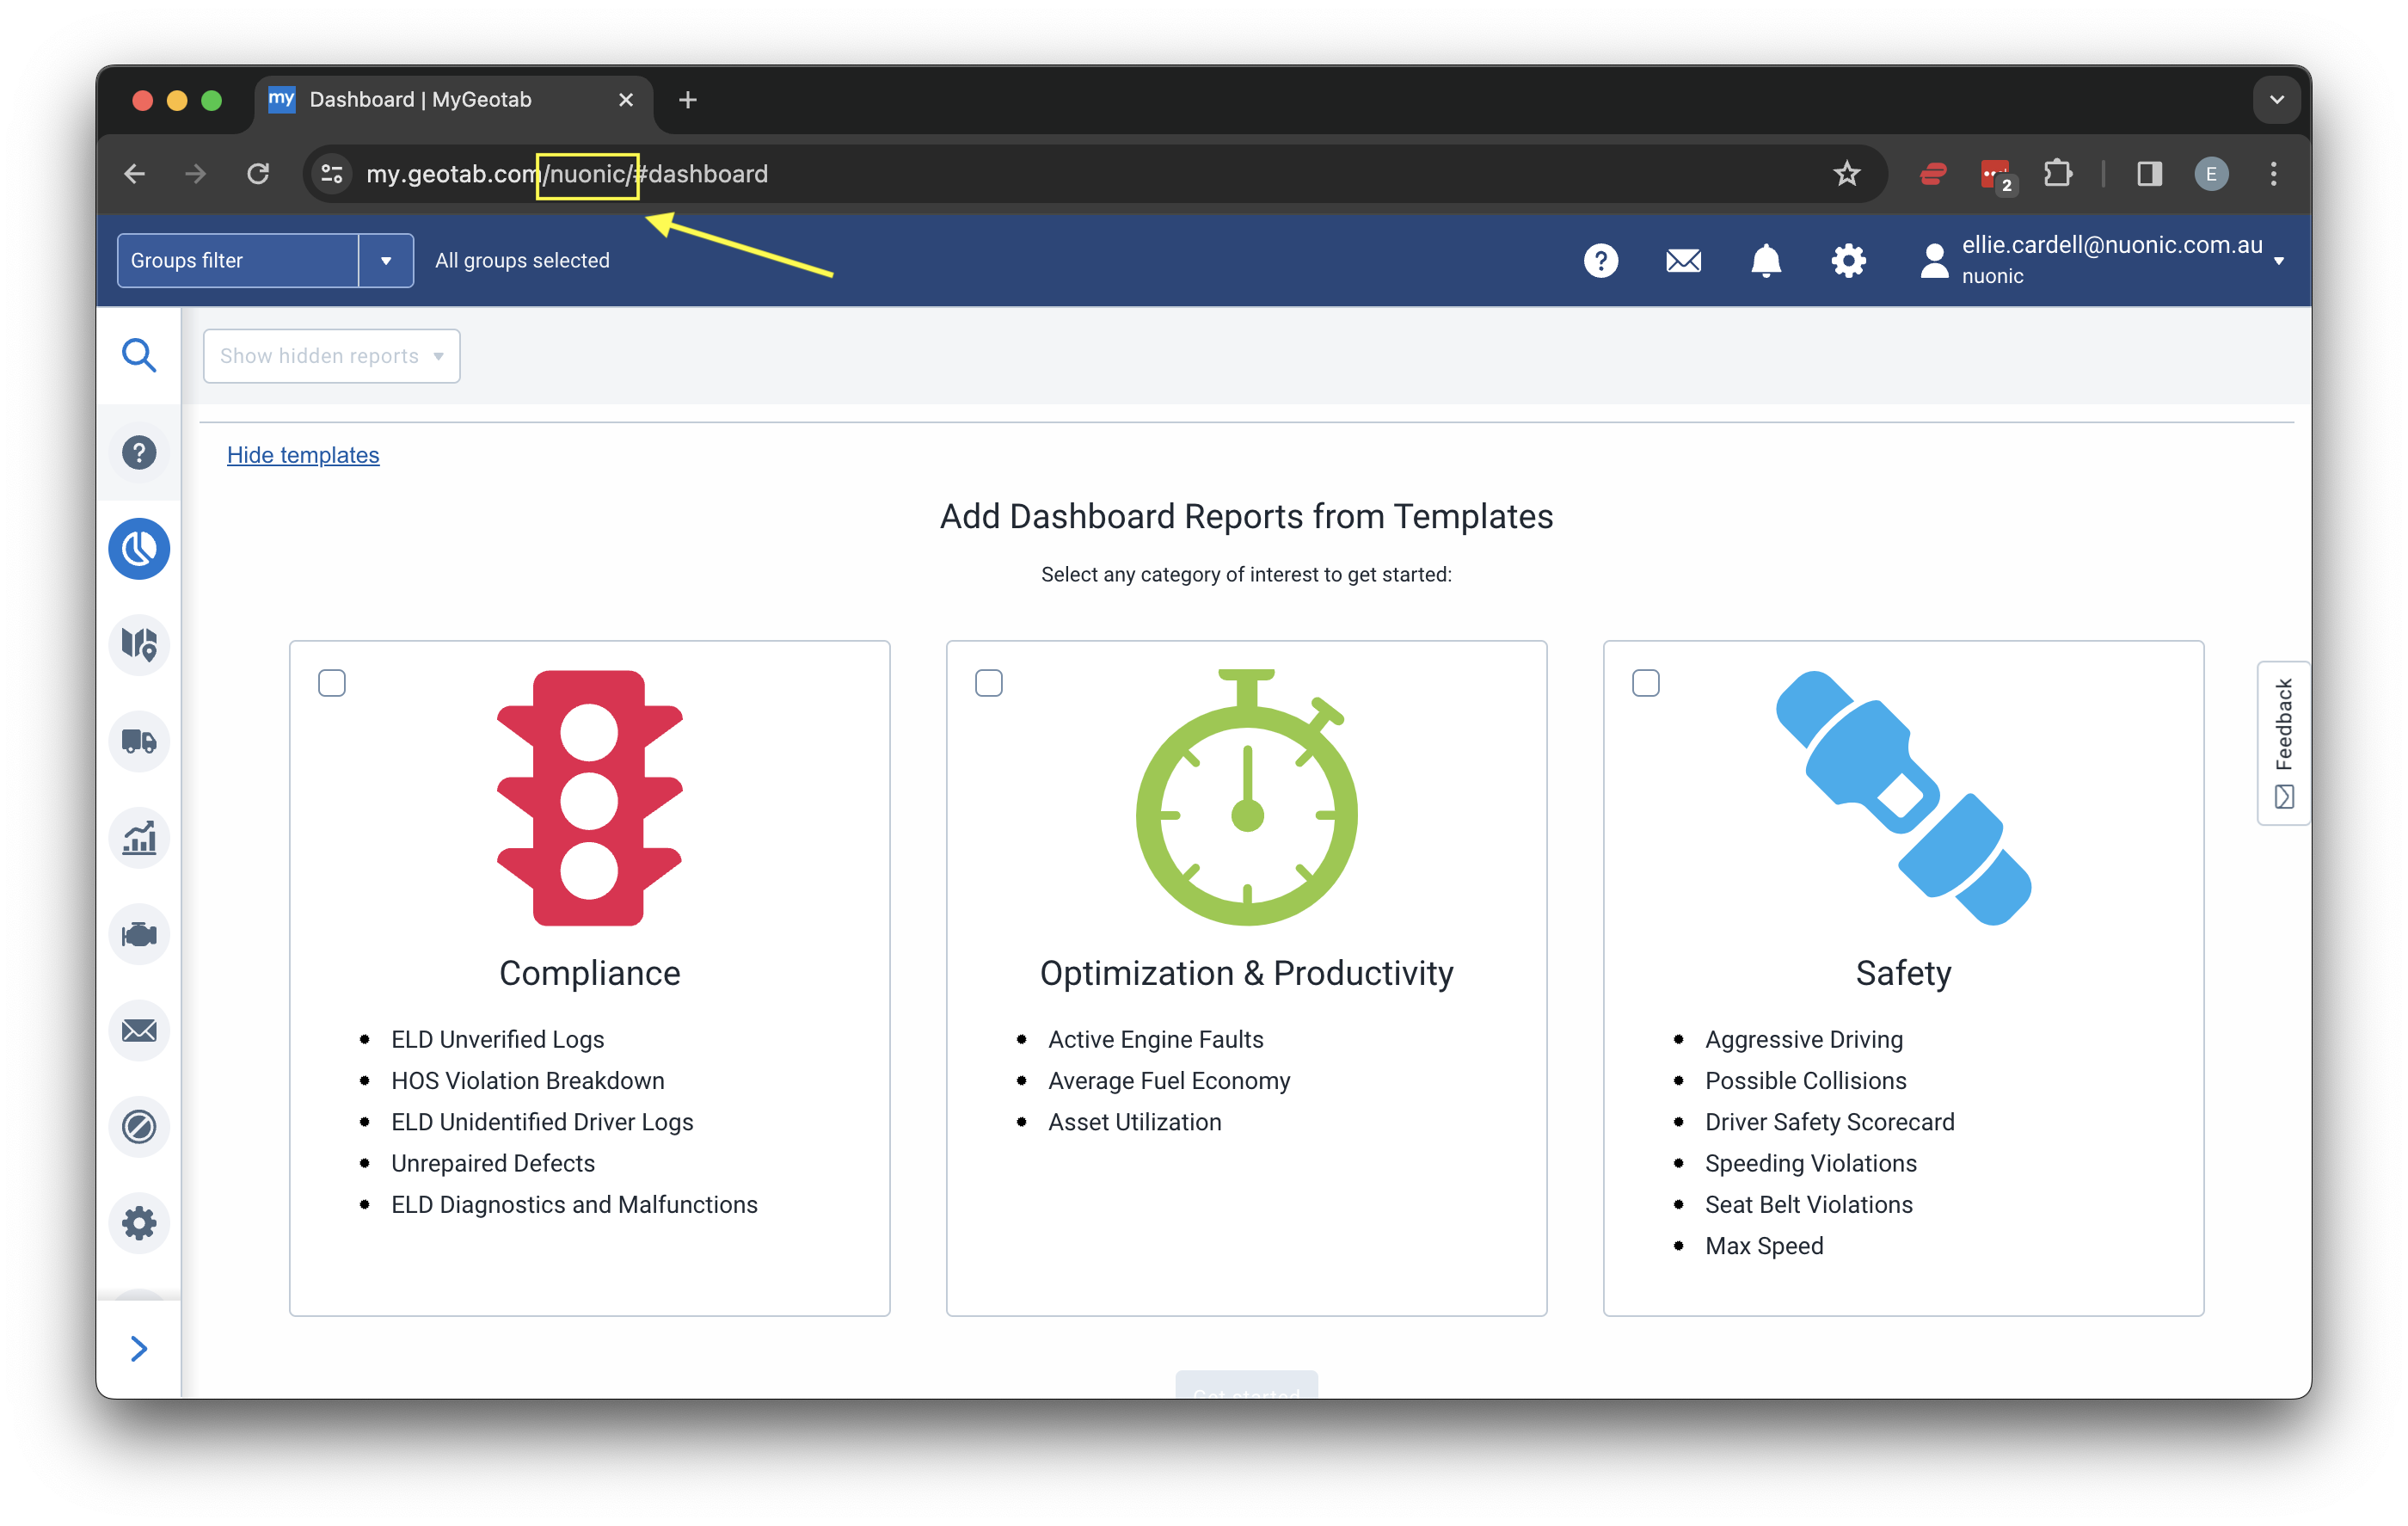Click the user profile silhouette icon
2408x1526 pixels.
1934,260
